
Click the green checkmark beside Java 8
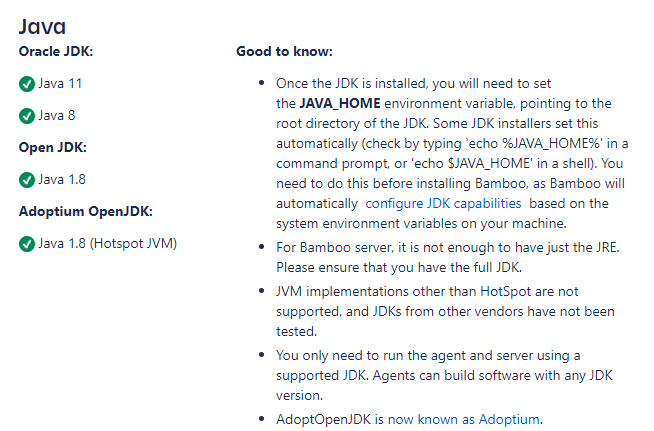point(27,115)
